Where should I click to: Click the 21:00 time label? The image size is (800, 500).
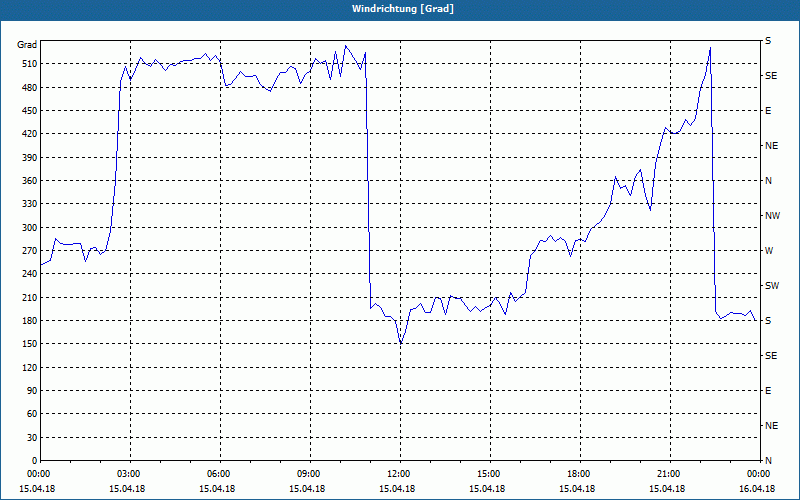(667, 474)
